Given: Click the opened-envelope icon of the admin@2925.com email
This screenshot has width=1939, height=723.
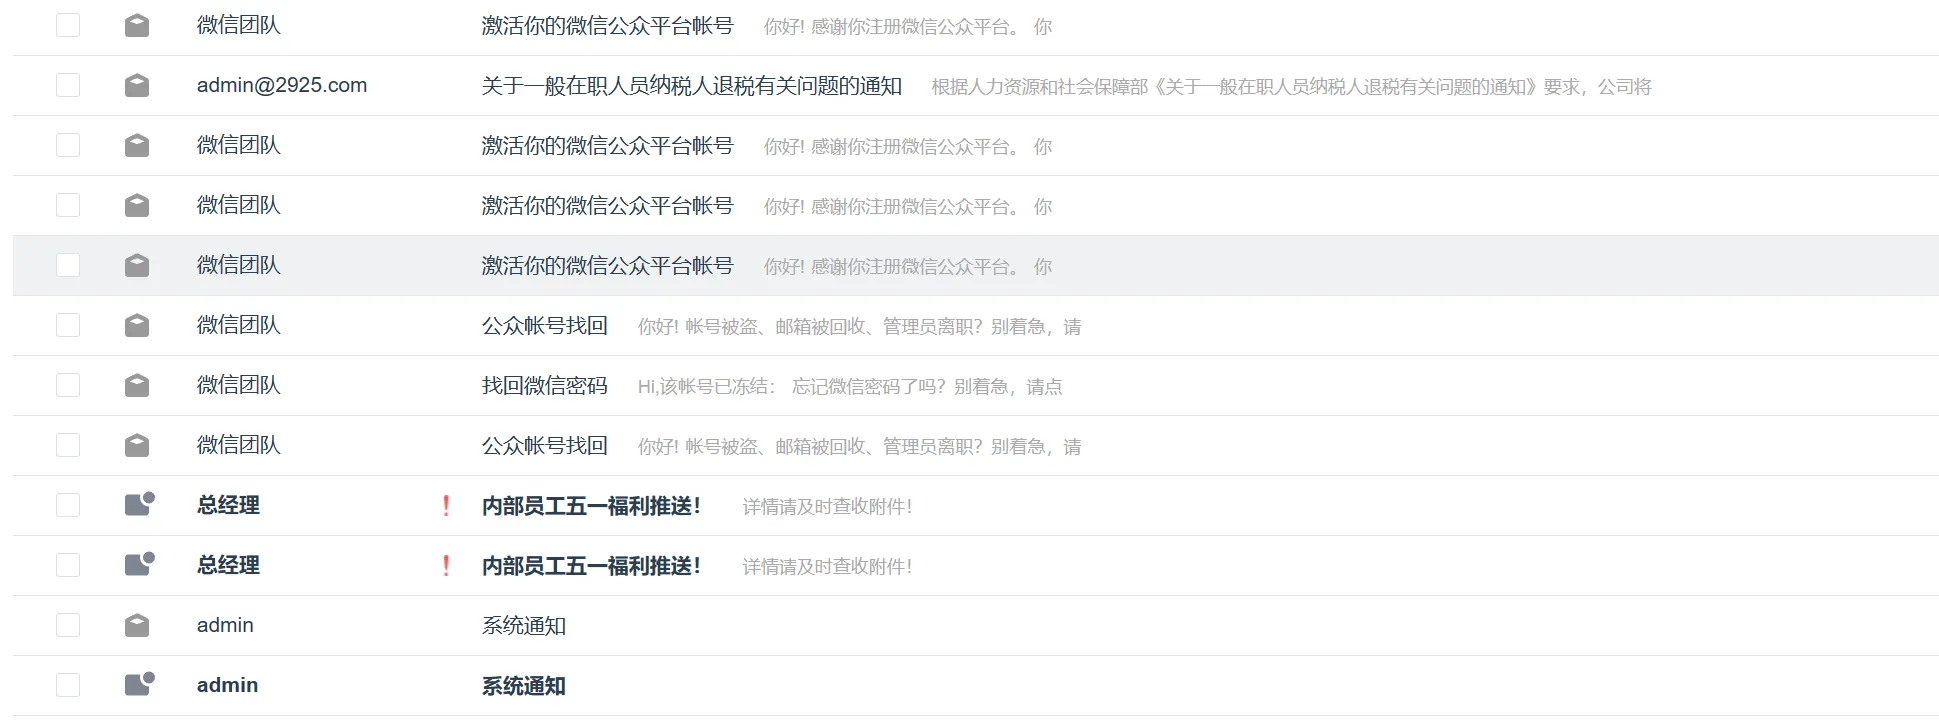Looking at the screenshot, I should pos(137,85).
